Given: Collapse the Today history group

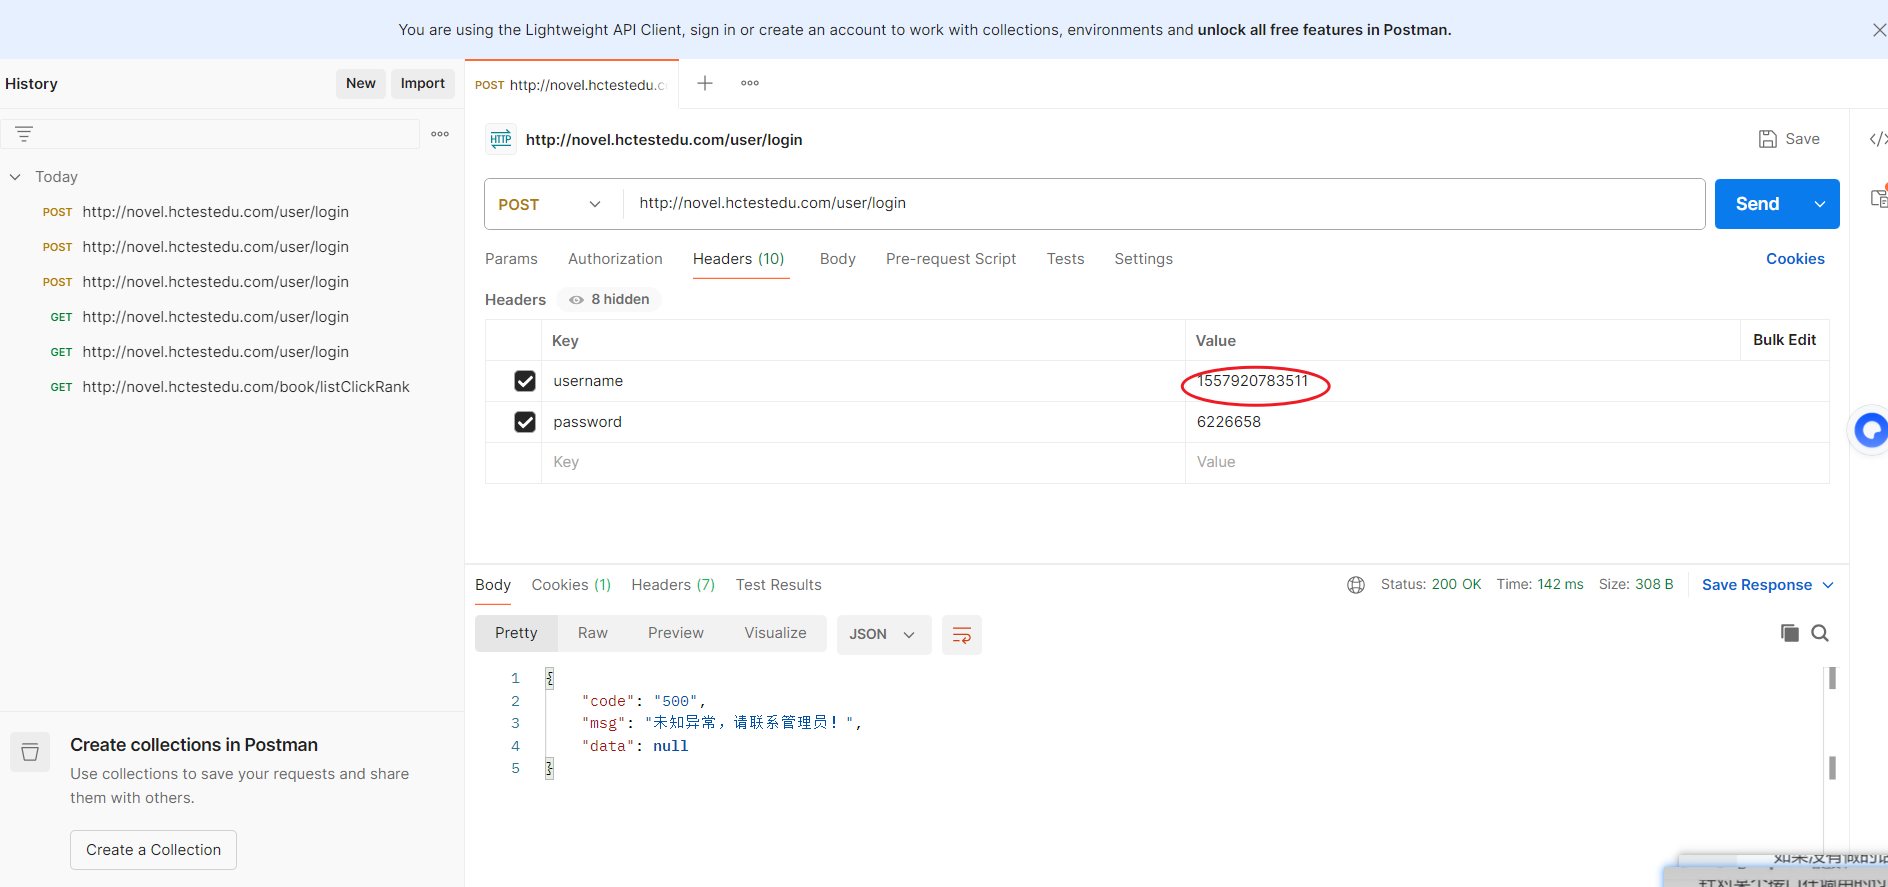Looking at the screenshot, I should click(15, 177).
